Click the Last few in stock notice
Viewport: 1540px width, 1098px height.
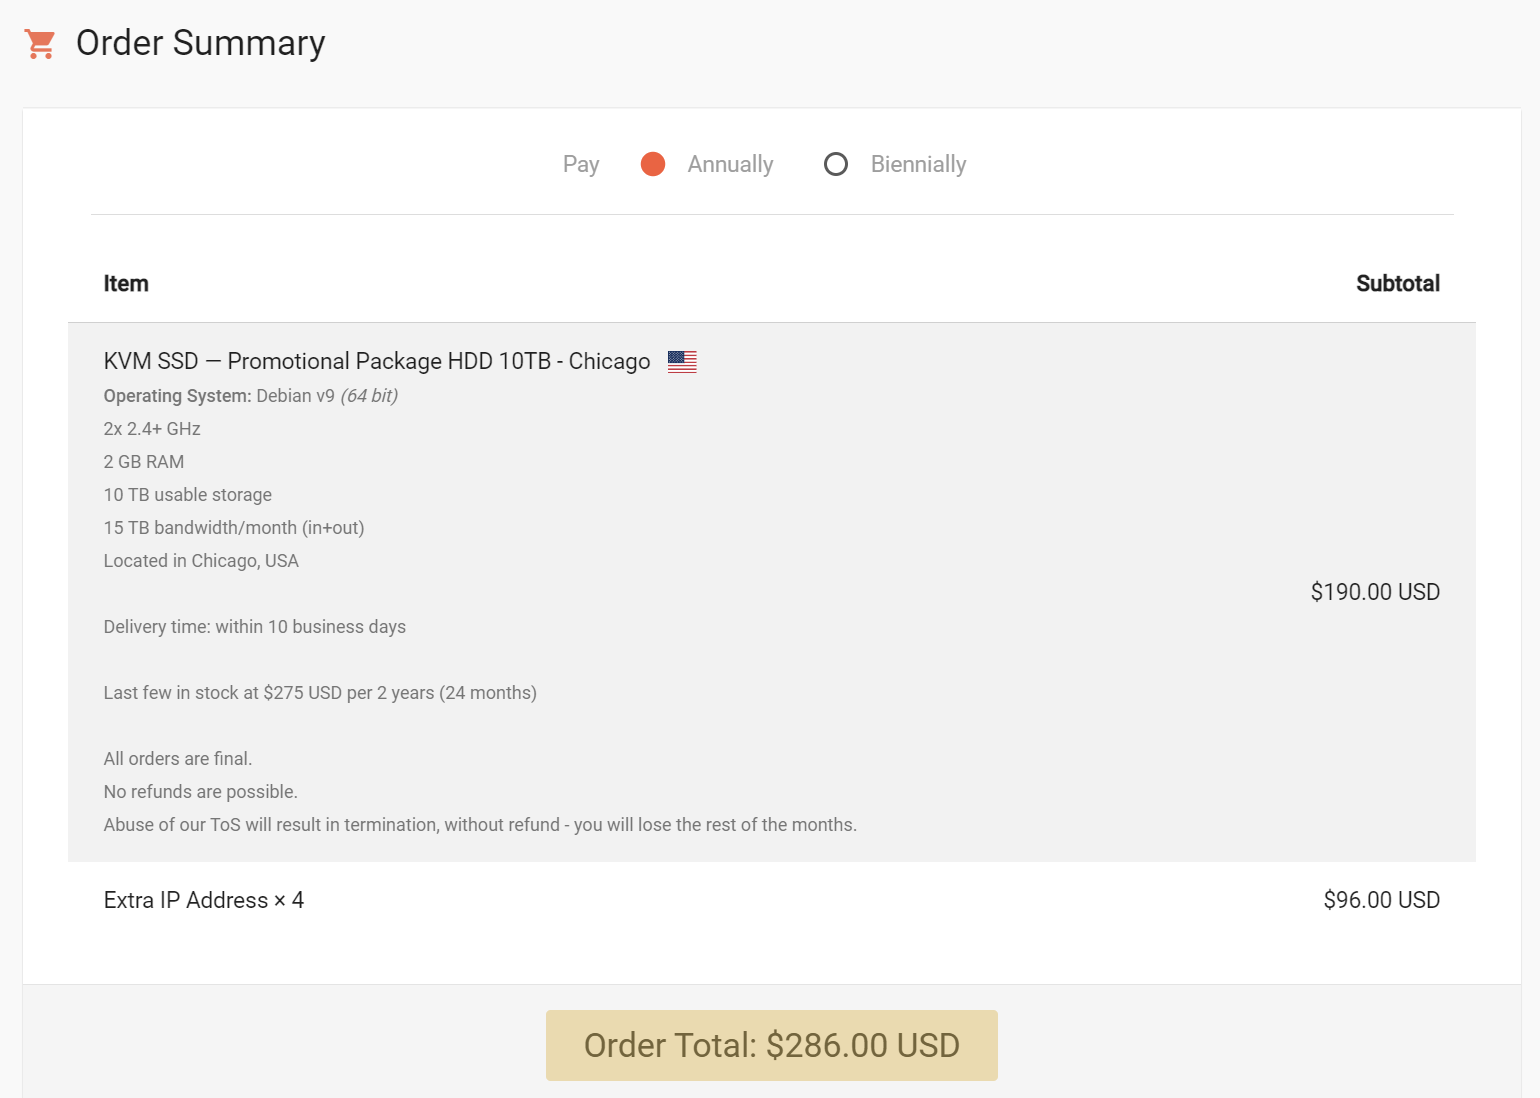(x=320, y=693)
